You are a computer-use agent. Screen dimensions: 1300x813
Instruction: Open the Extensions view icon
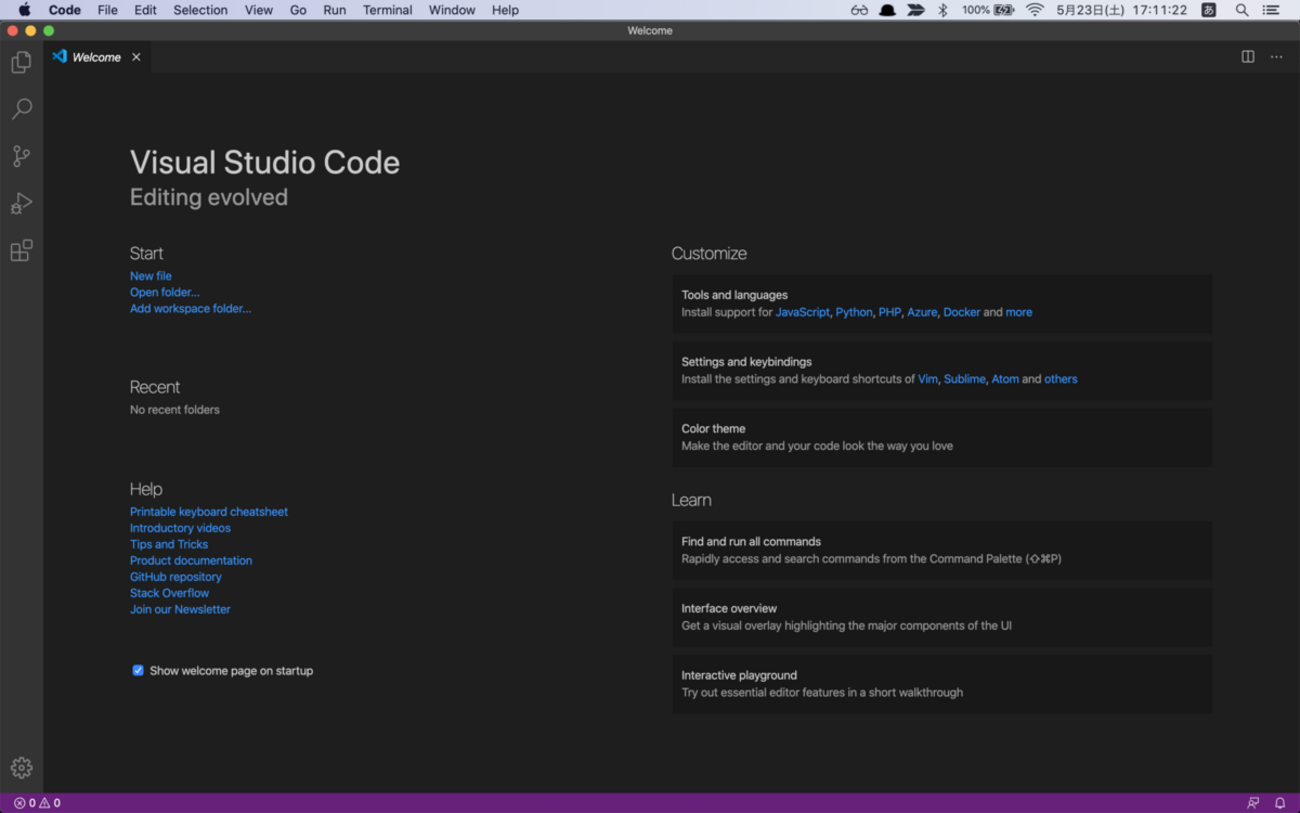pos(21,250)
